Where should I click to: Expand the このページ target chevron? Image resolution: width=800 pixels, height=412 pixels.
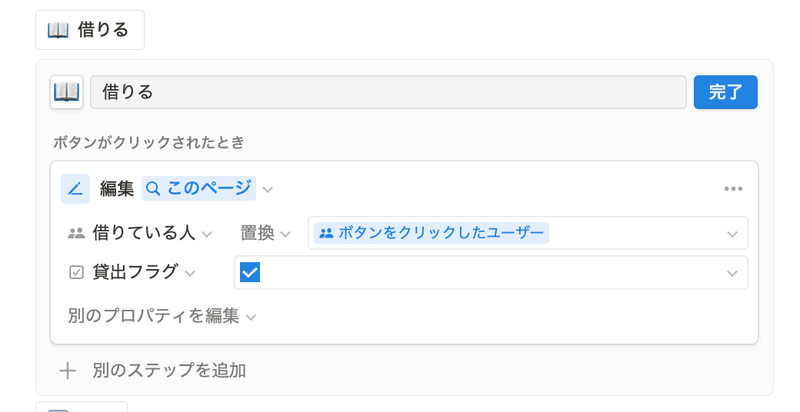pos(267,190)
